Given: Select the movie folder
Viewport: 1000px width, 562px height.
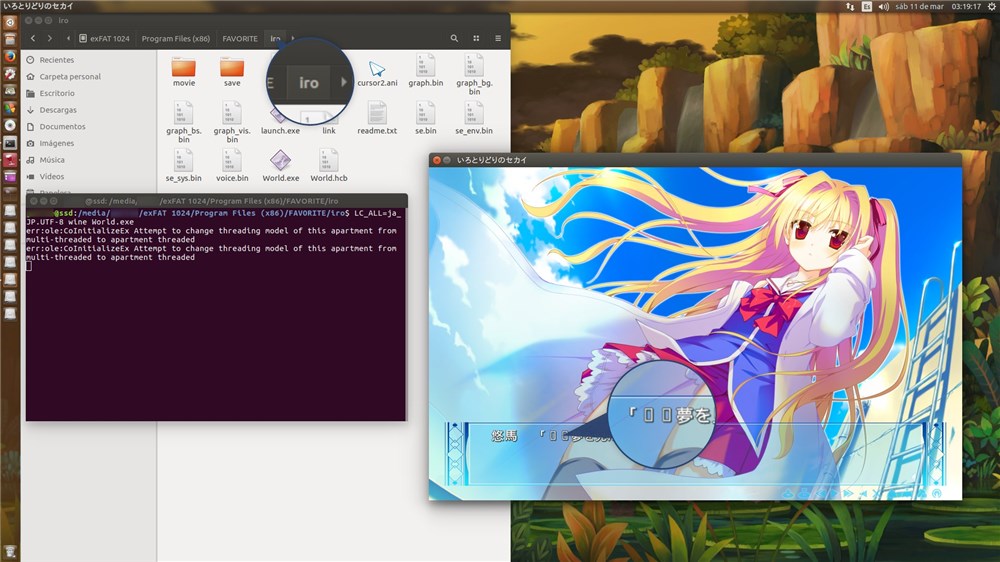Looking at the screenshot, I should pos(184,71).
